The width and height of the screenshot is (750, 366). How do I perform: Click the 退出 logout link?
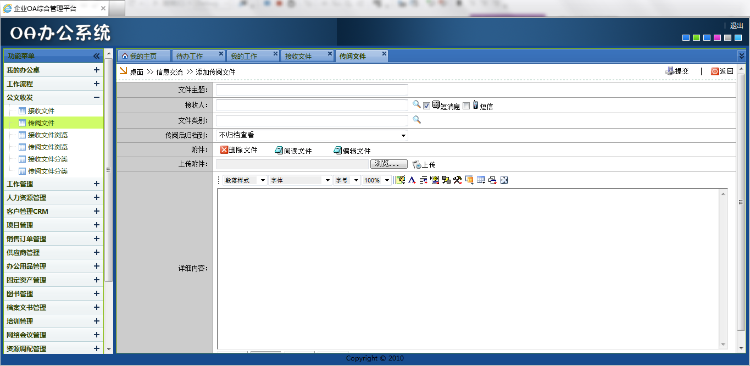coord(737,26)
